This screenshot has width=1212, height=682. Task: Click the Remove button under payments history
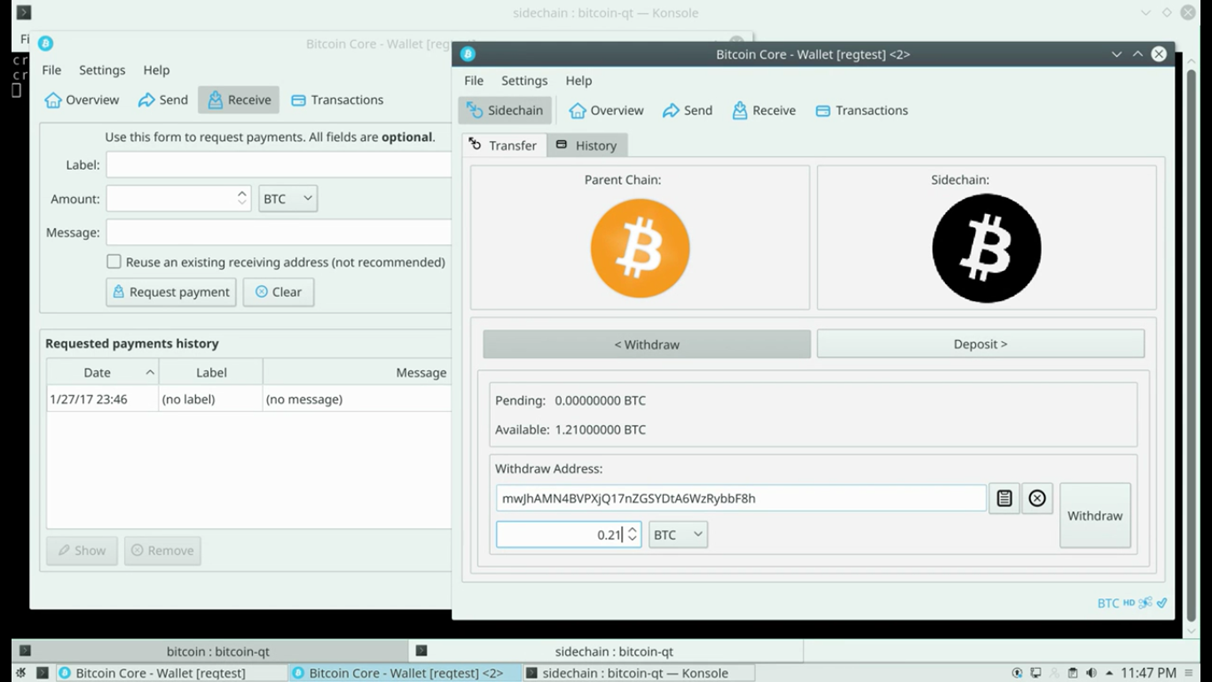[162, 550]
